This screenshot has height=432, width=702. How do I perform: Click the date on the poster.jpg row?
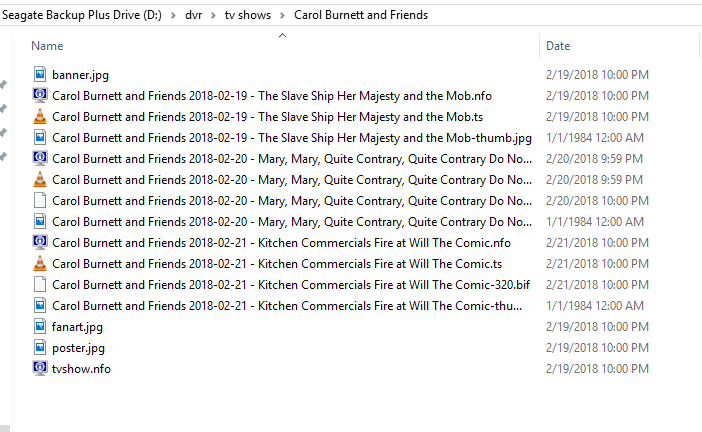point(597,348)
